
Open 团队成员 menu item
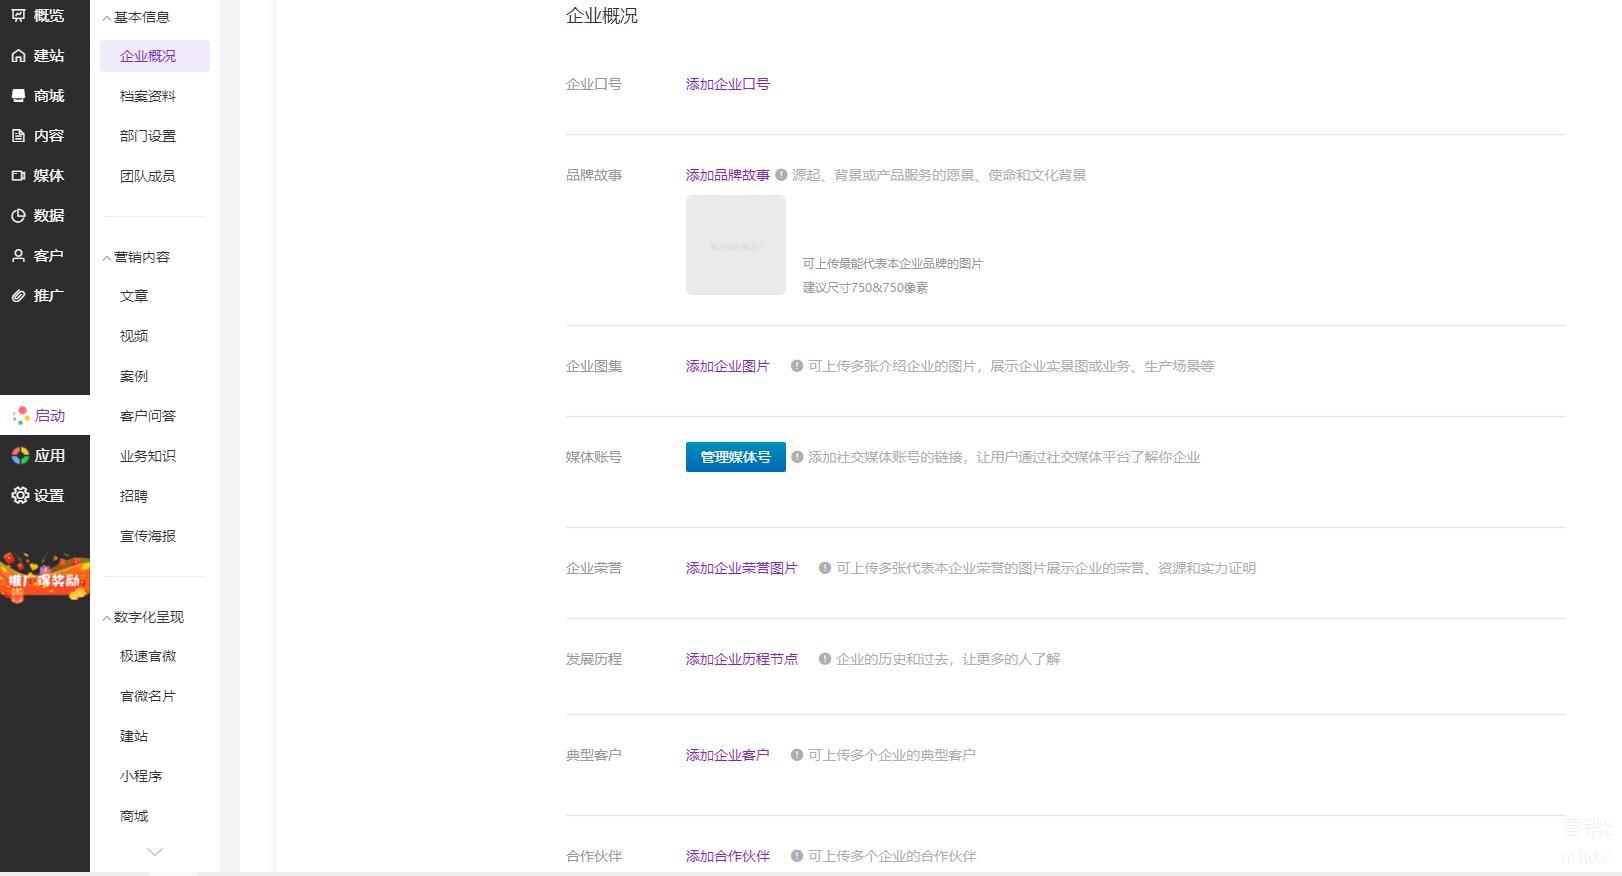[148, 176]
